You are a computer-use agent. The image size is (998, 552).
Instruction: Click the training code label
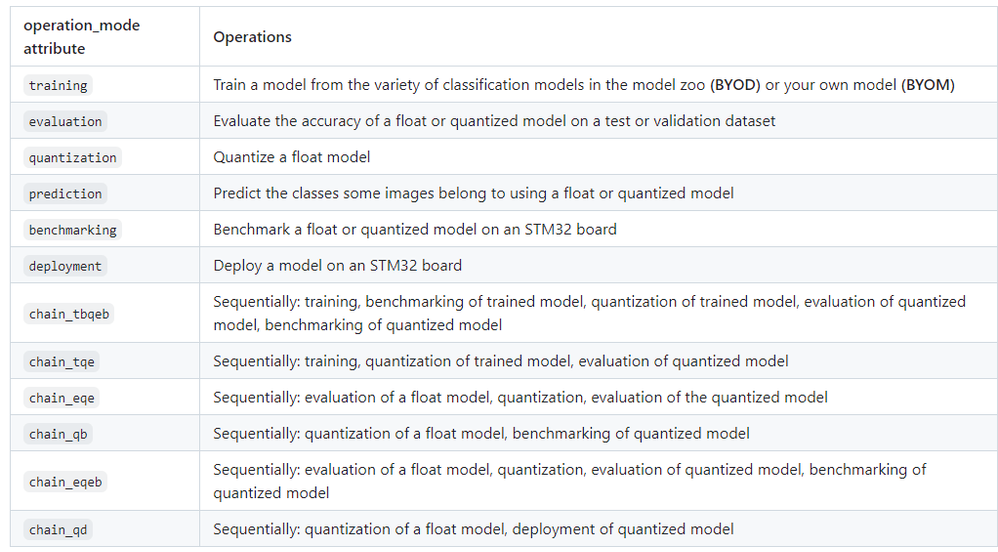[x=58, y=85]
